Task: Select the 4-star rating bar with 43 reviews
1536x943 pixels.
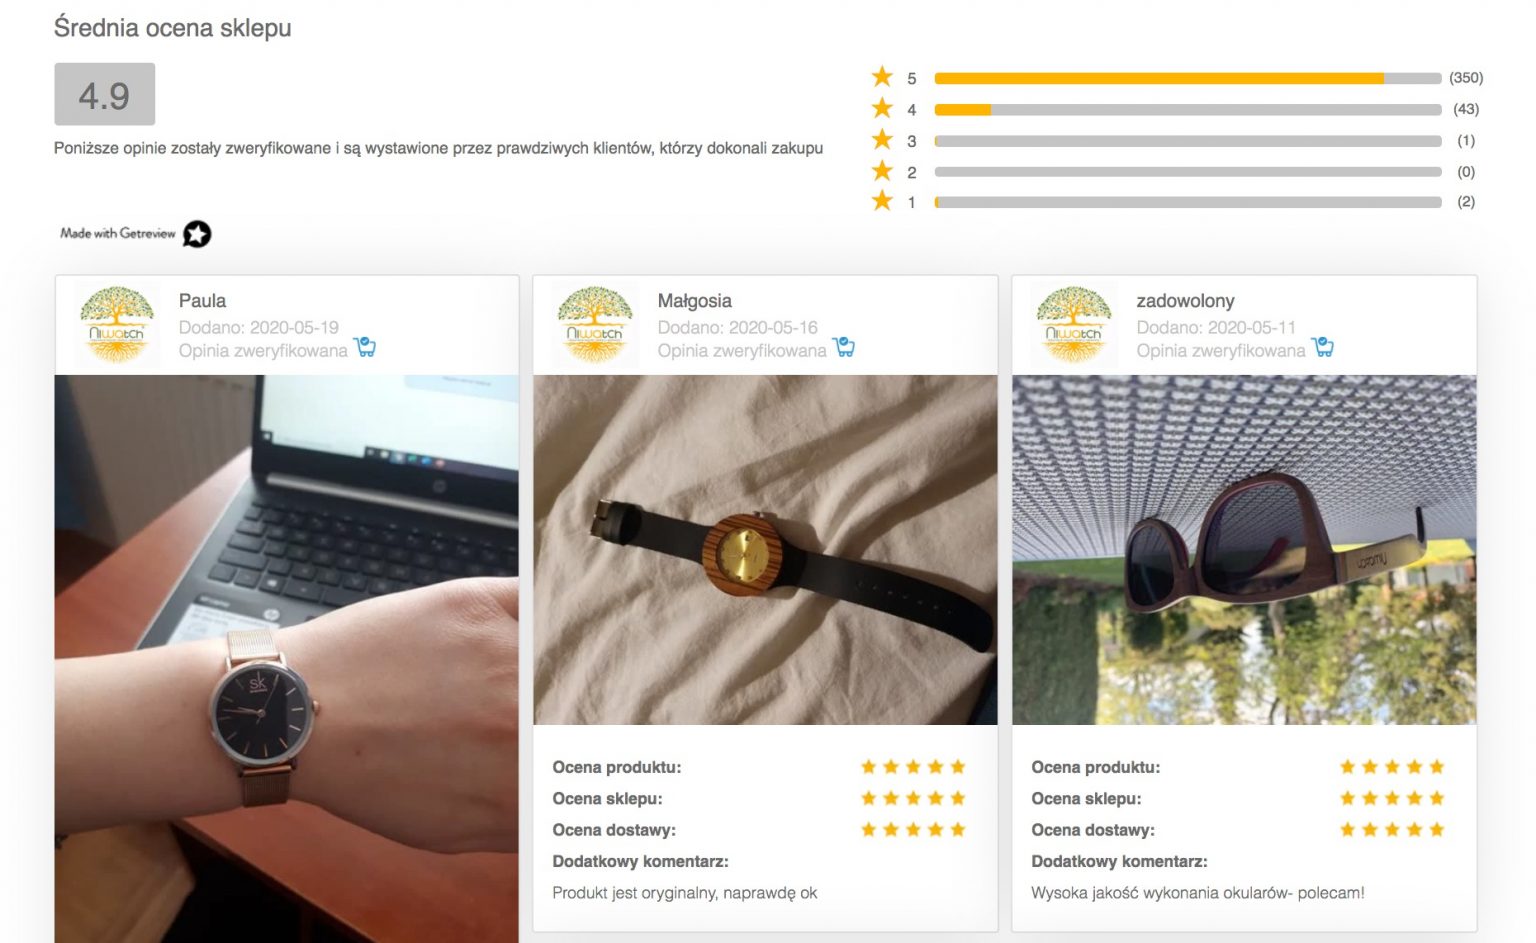Action: point(1188,110)
